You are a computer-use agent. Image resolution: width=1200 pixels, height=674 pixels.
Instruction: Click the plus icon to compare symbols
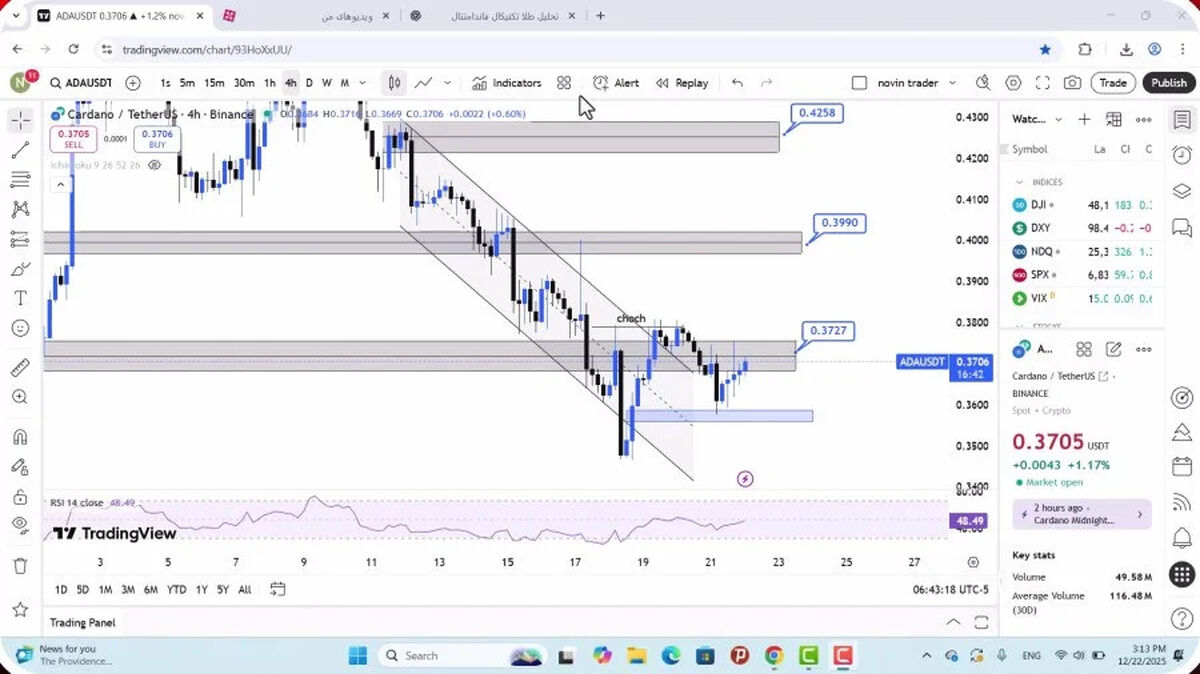[133, 83]
